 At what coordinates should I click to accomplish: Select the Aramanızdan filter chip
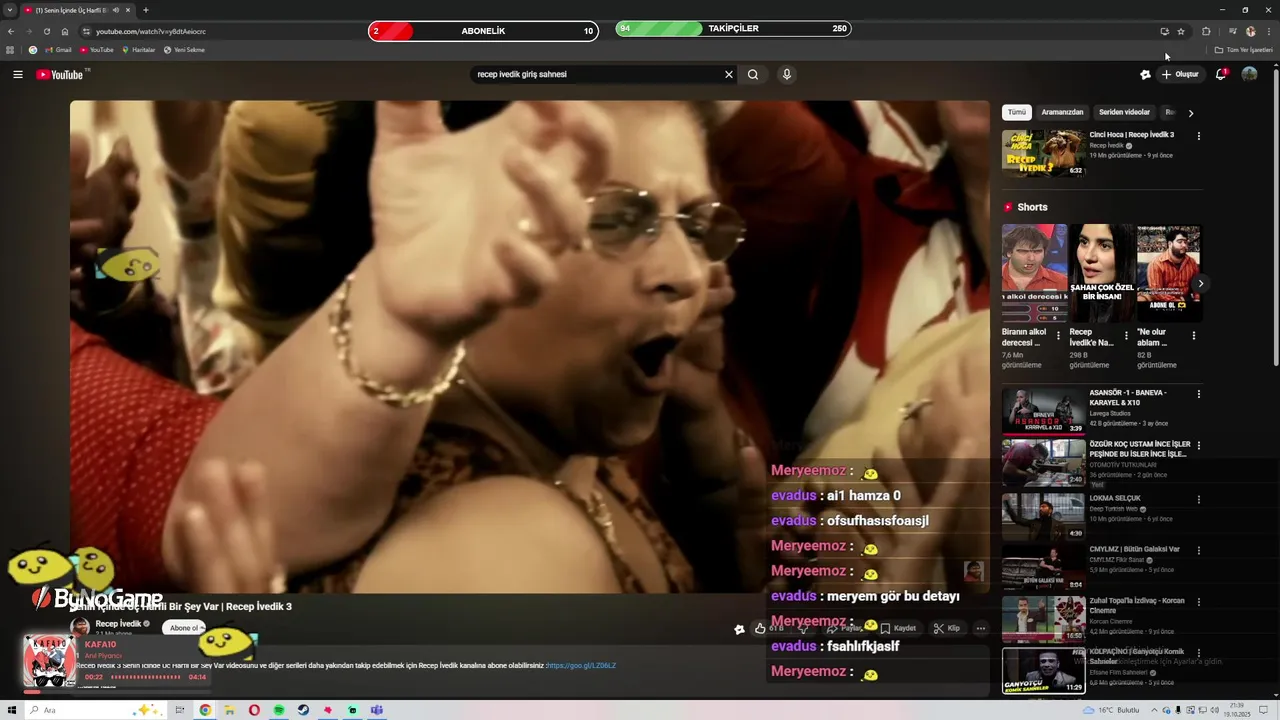1062,112
